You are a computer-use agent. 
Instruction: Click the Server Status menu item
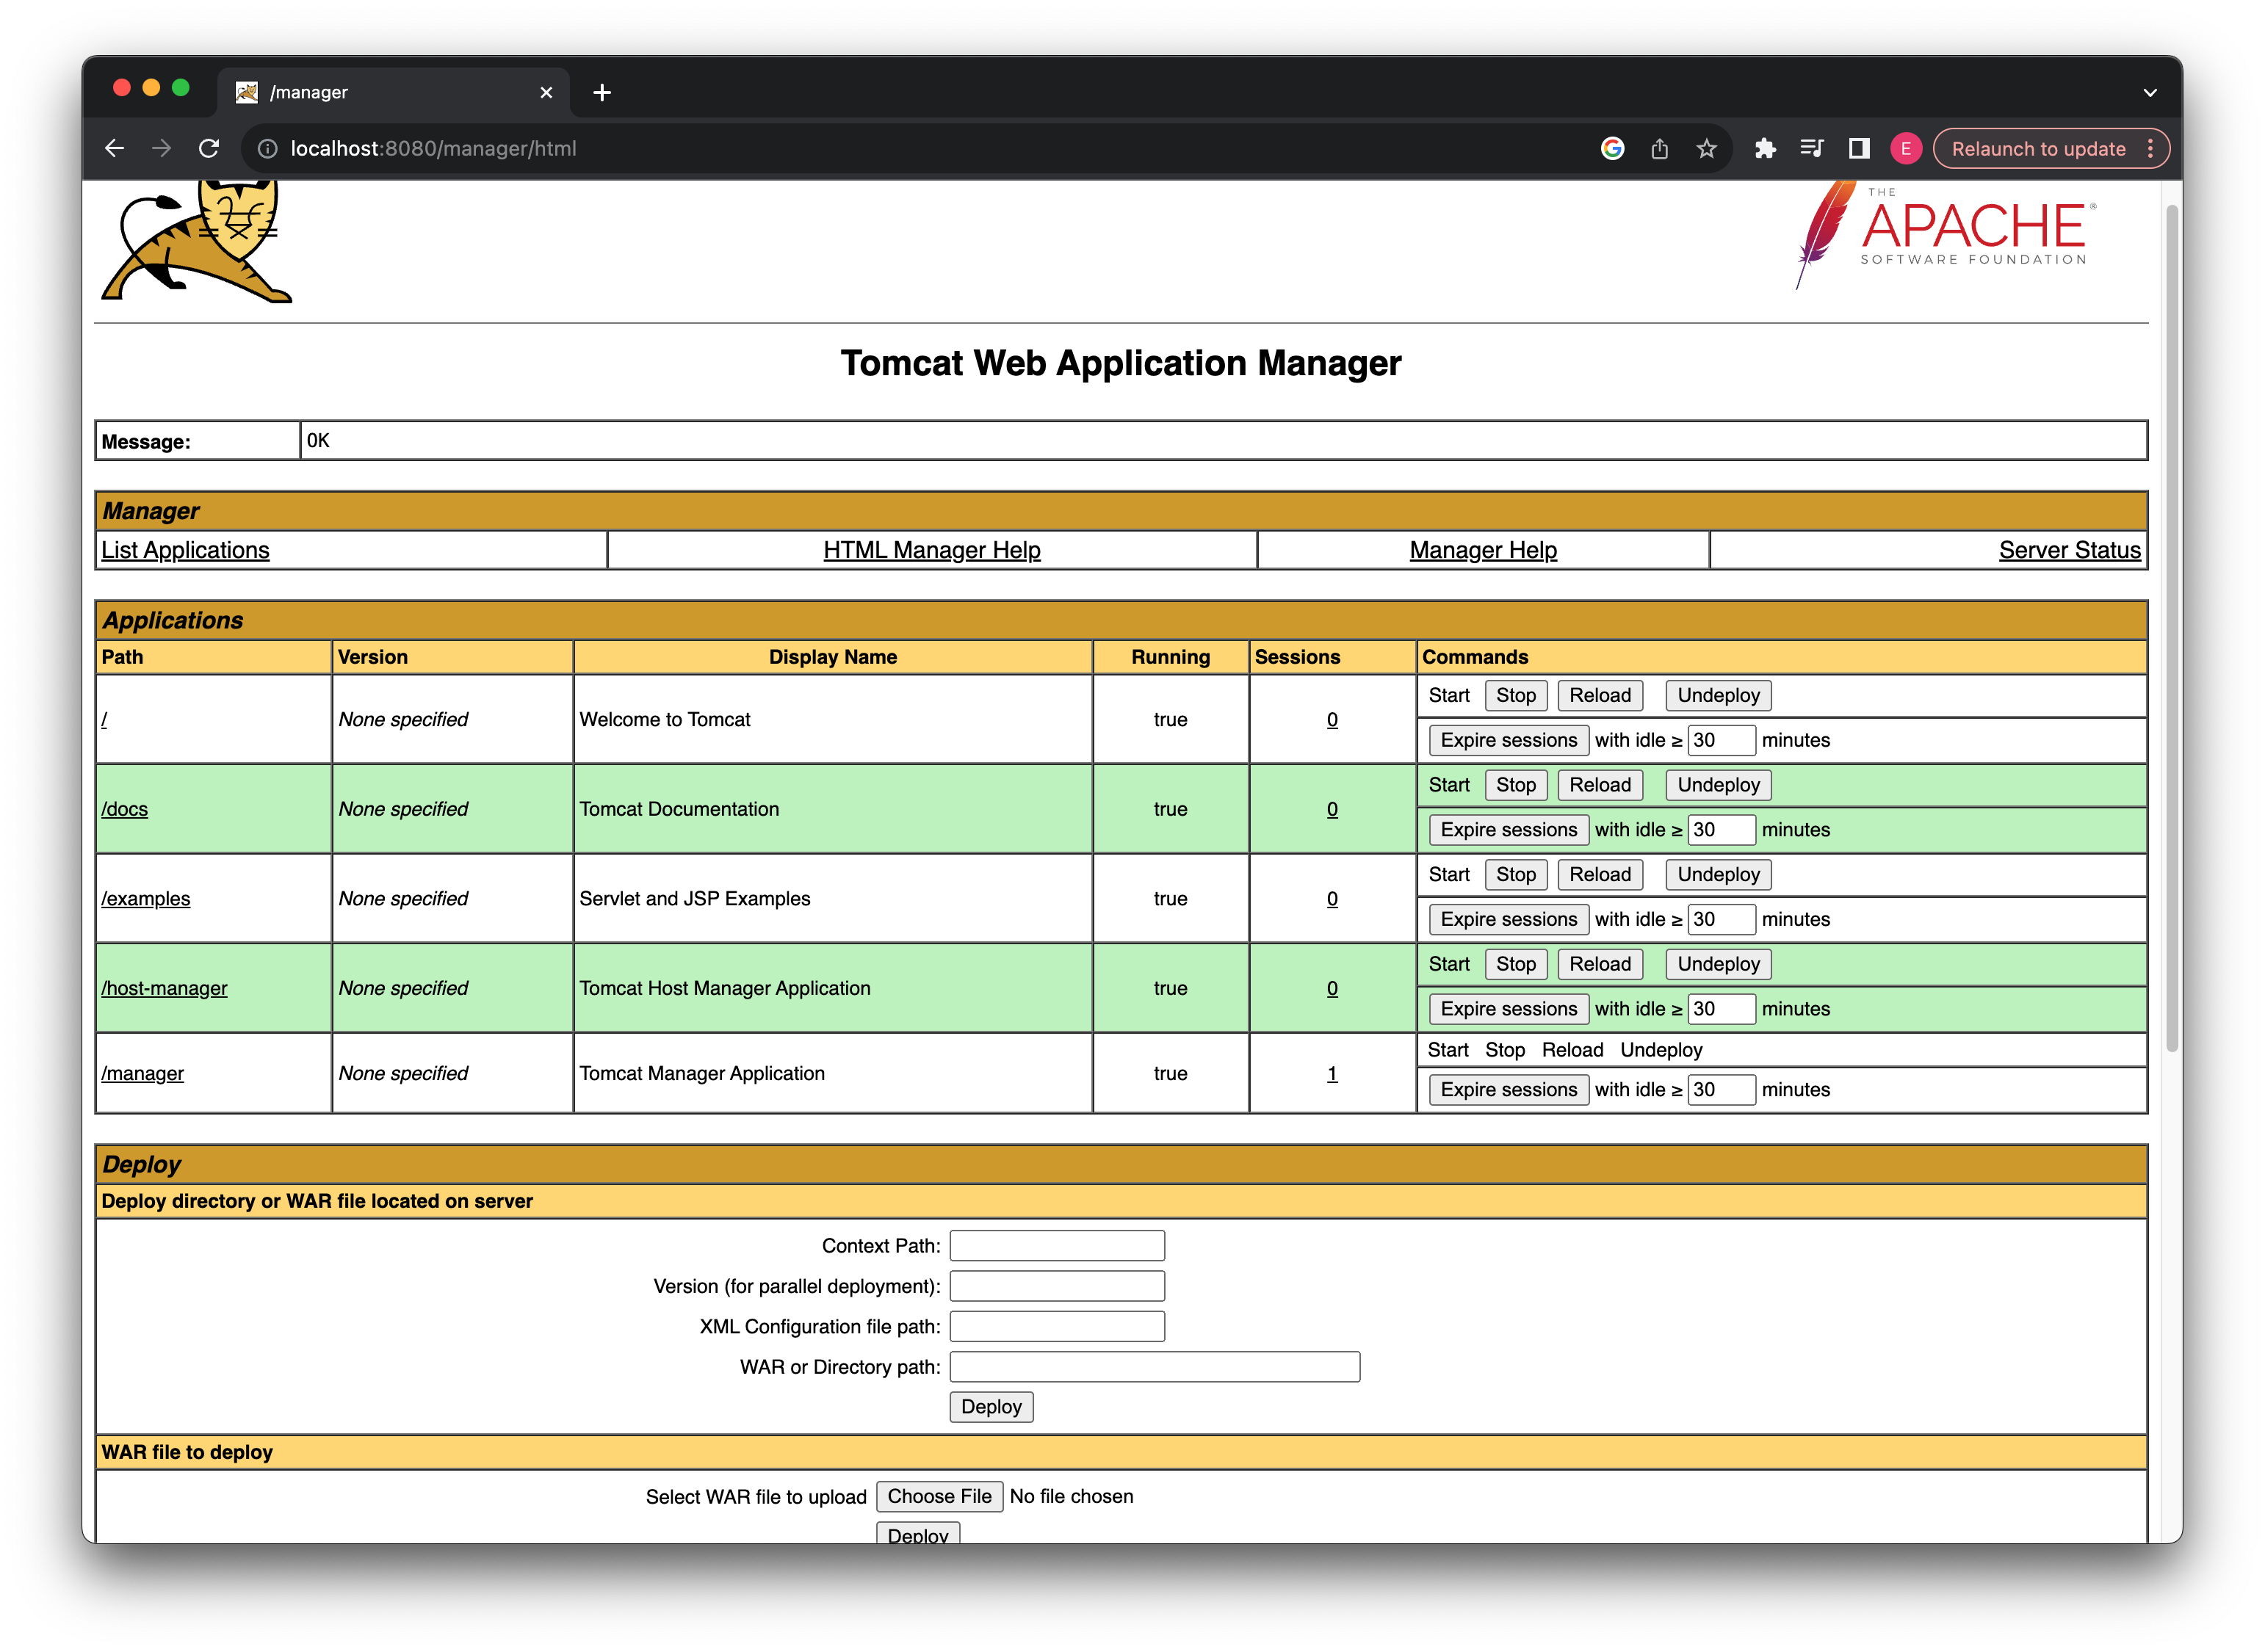tap(2070, 550)
